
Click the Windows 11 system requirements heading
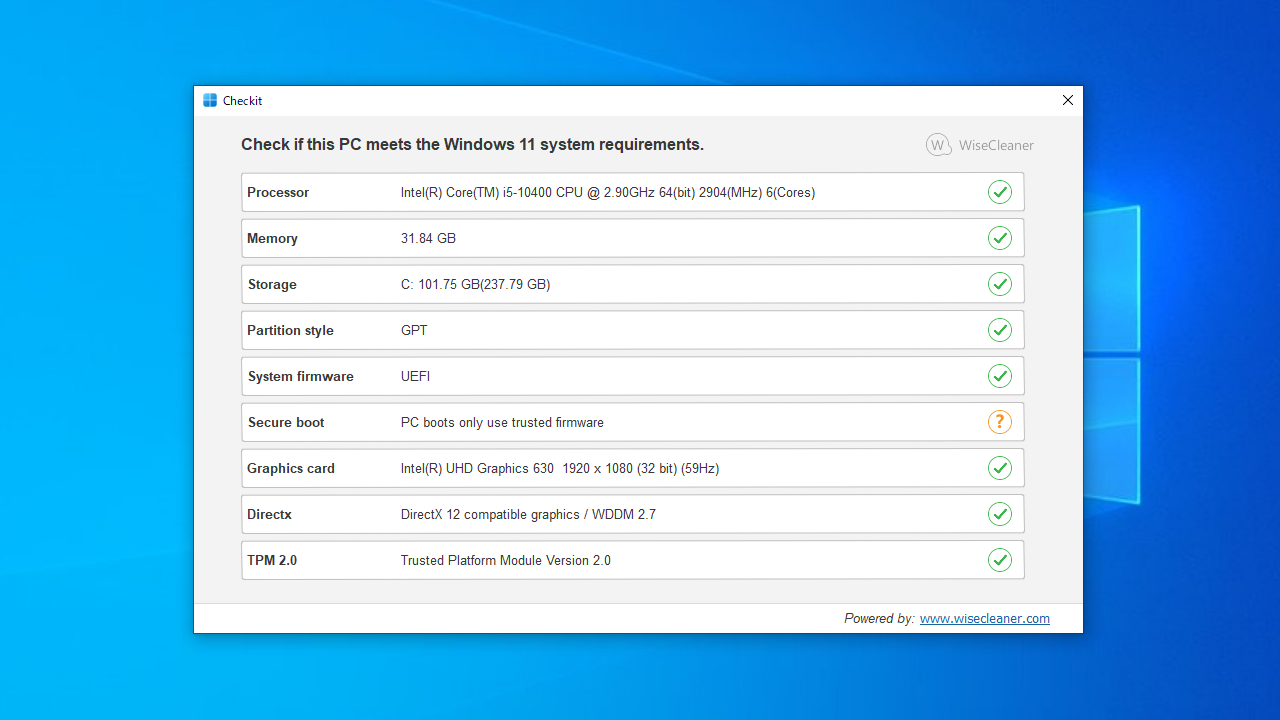pos(472,145)
